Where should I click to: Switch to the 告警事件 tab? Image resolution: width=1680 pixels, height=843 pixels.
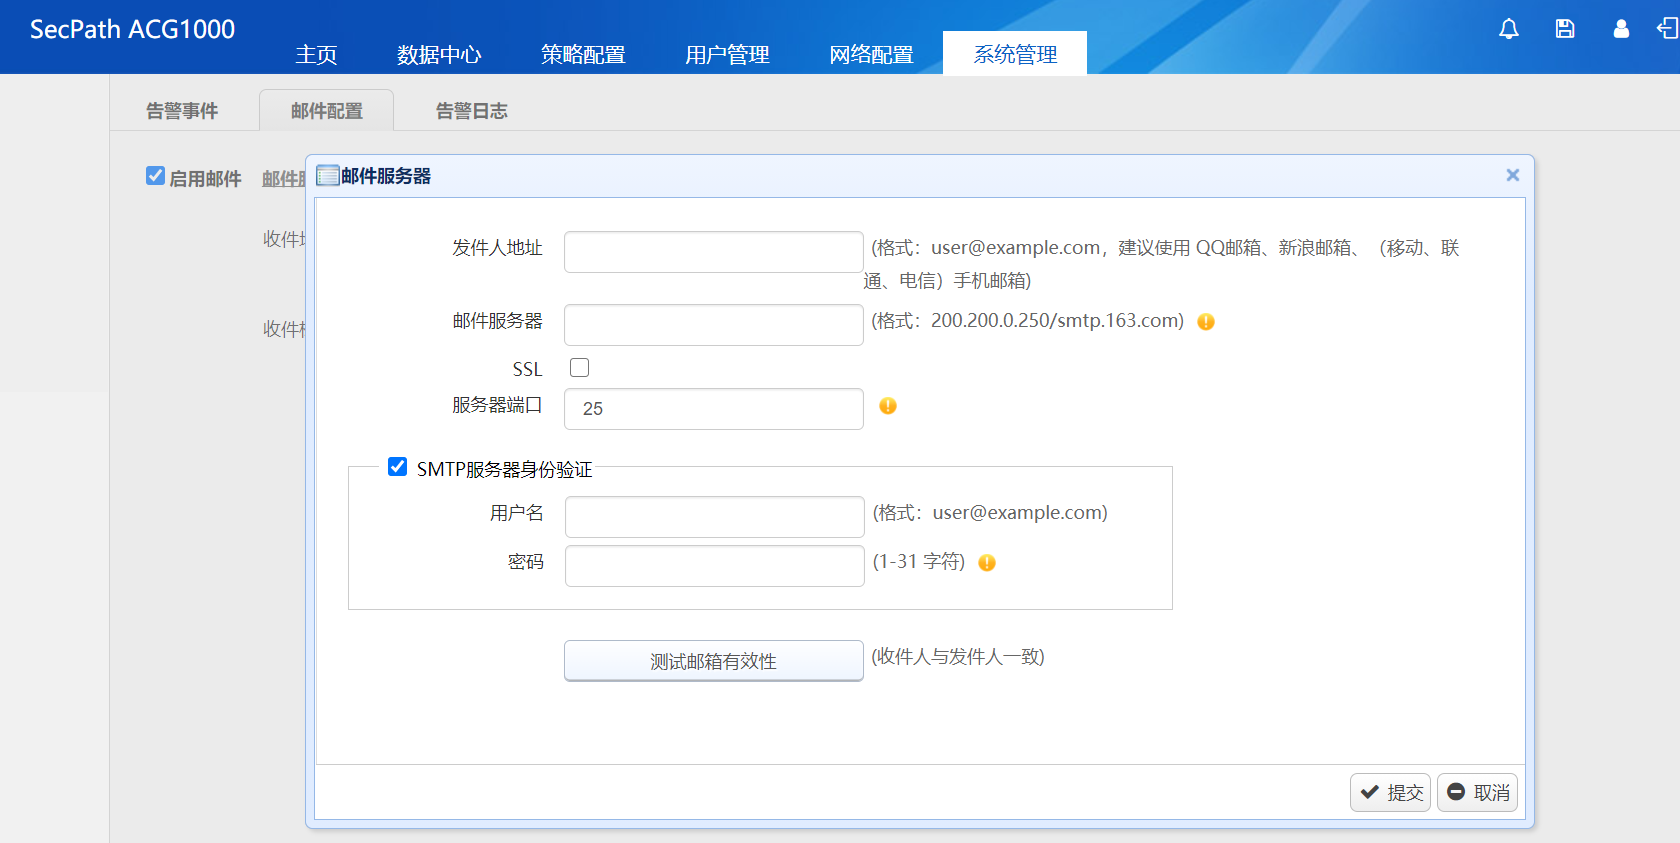click(182, 111)
